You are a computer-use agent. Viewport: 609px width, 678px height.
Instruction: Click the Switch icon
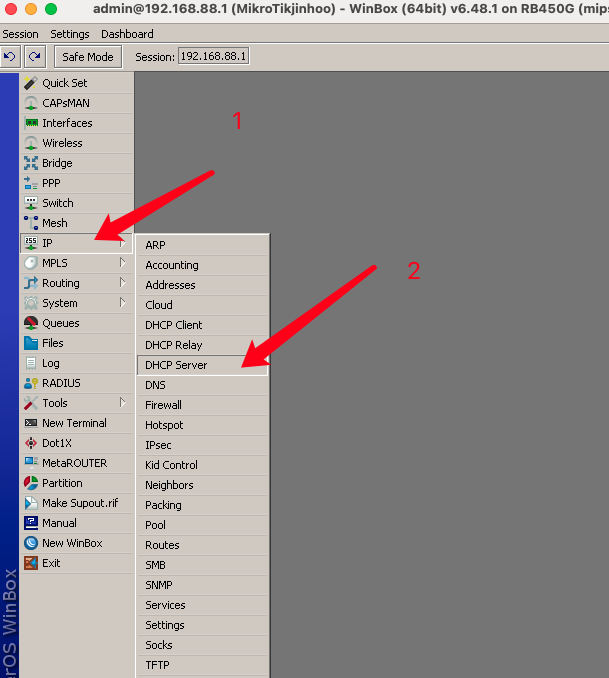(x=31, y=203)
